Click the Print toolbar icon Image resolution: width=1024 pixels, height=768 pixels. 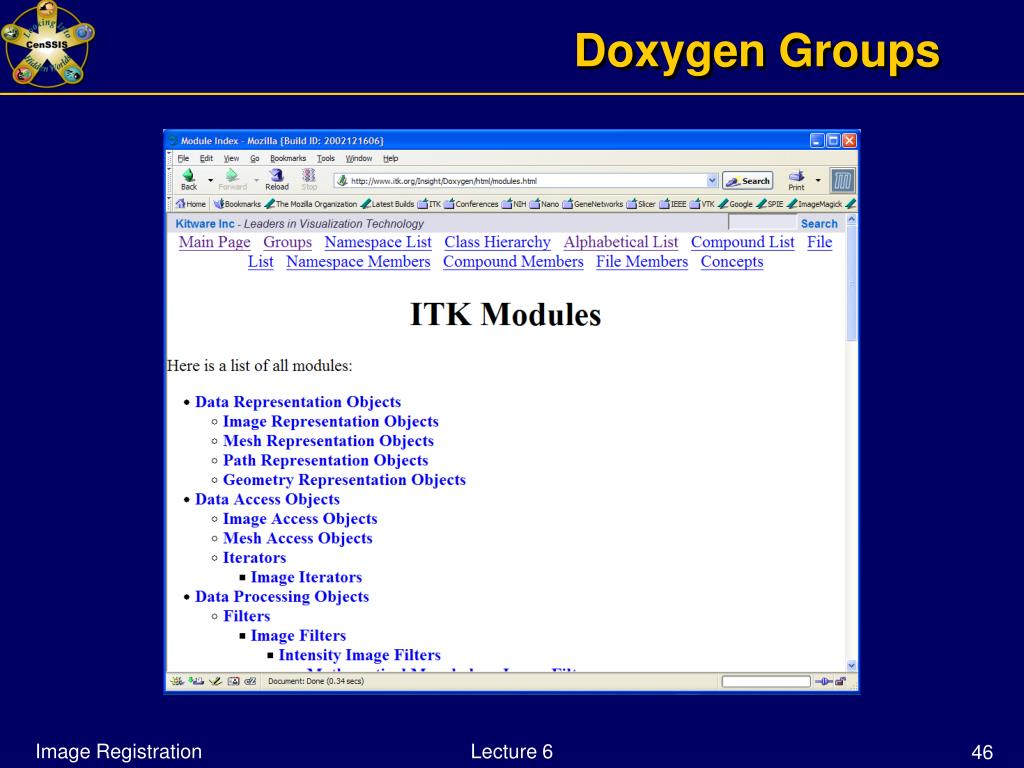coord(796,180)
